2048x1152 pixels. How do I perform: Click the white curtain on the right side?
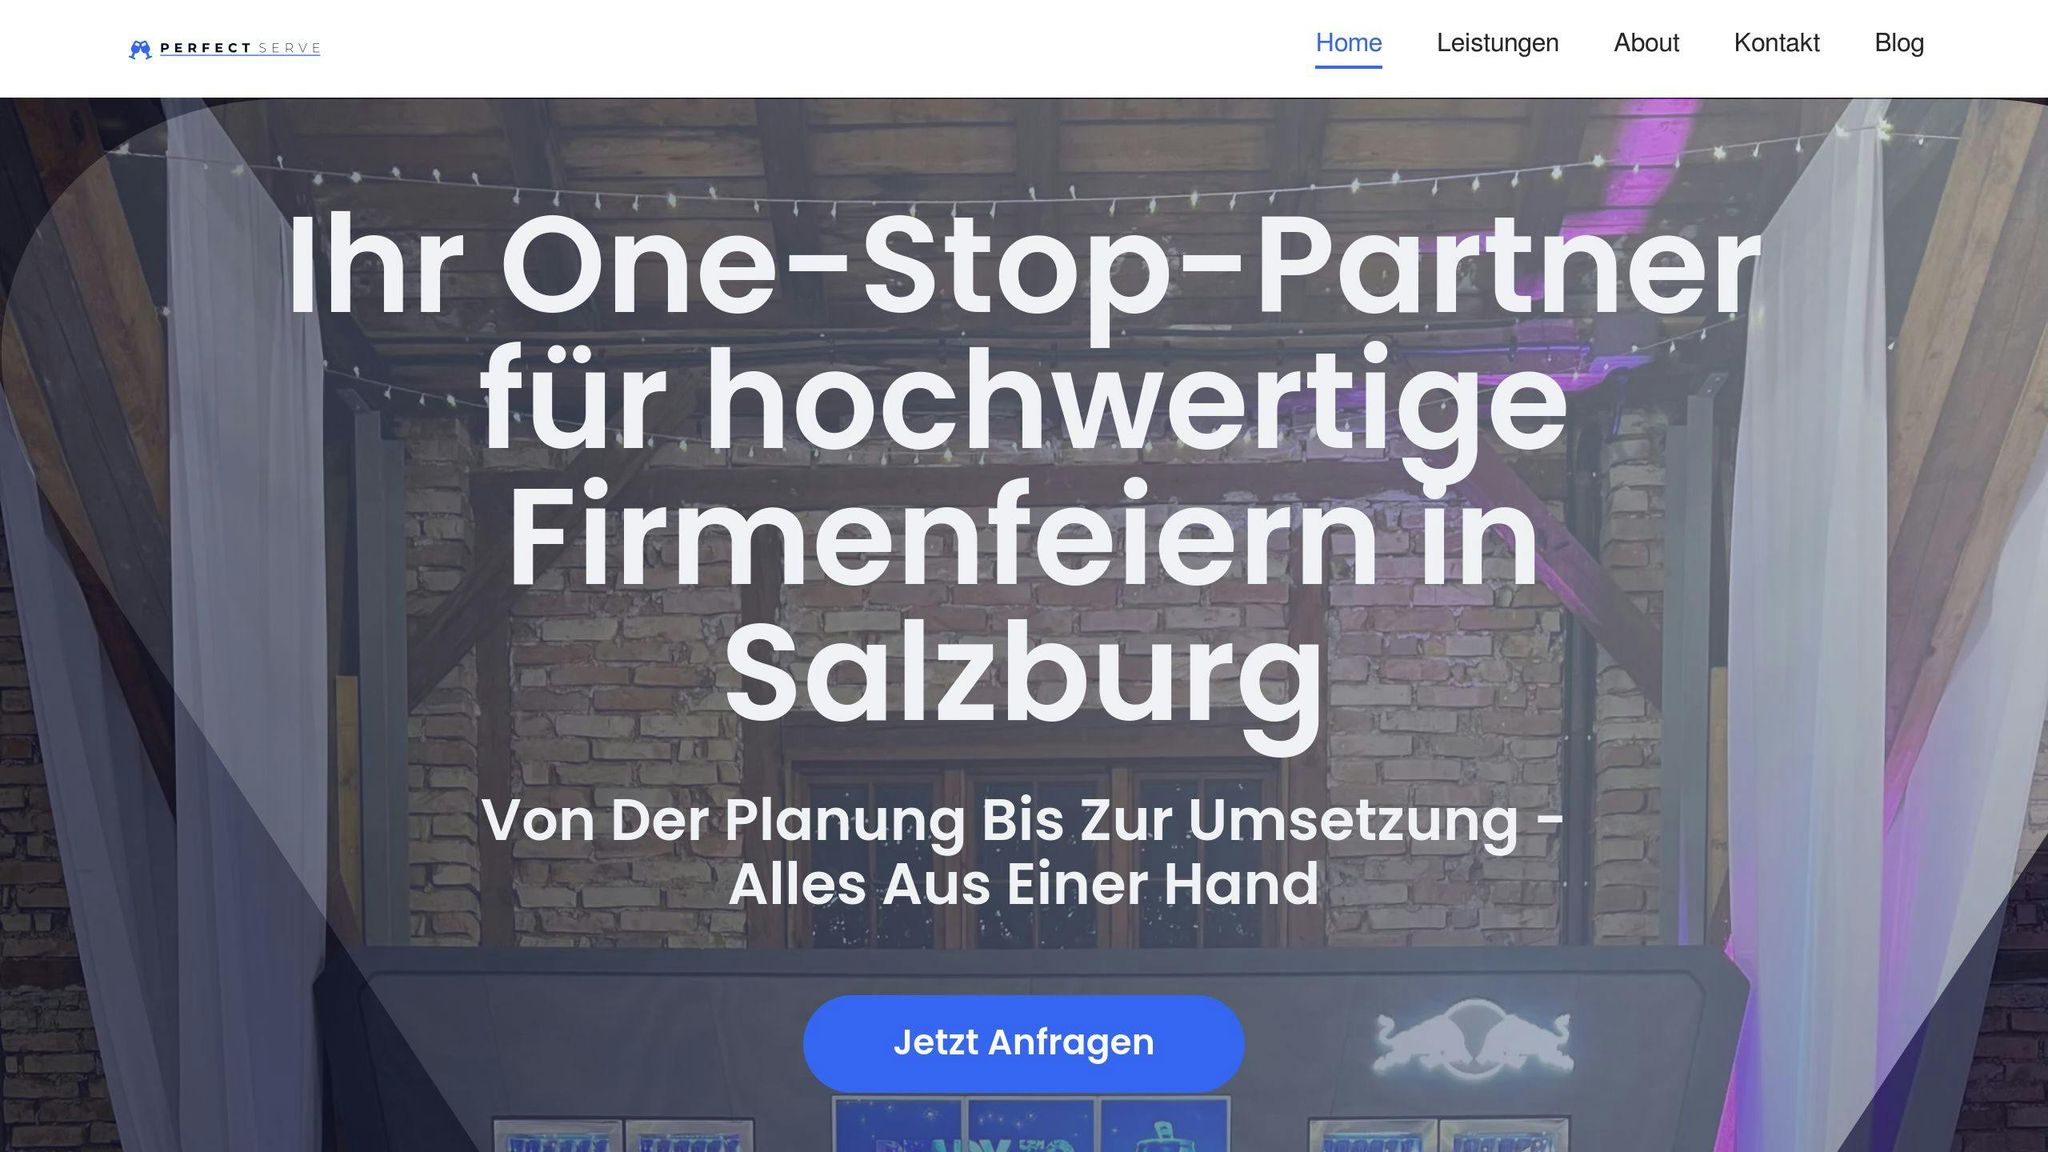[x=1810, y=600]
